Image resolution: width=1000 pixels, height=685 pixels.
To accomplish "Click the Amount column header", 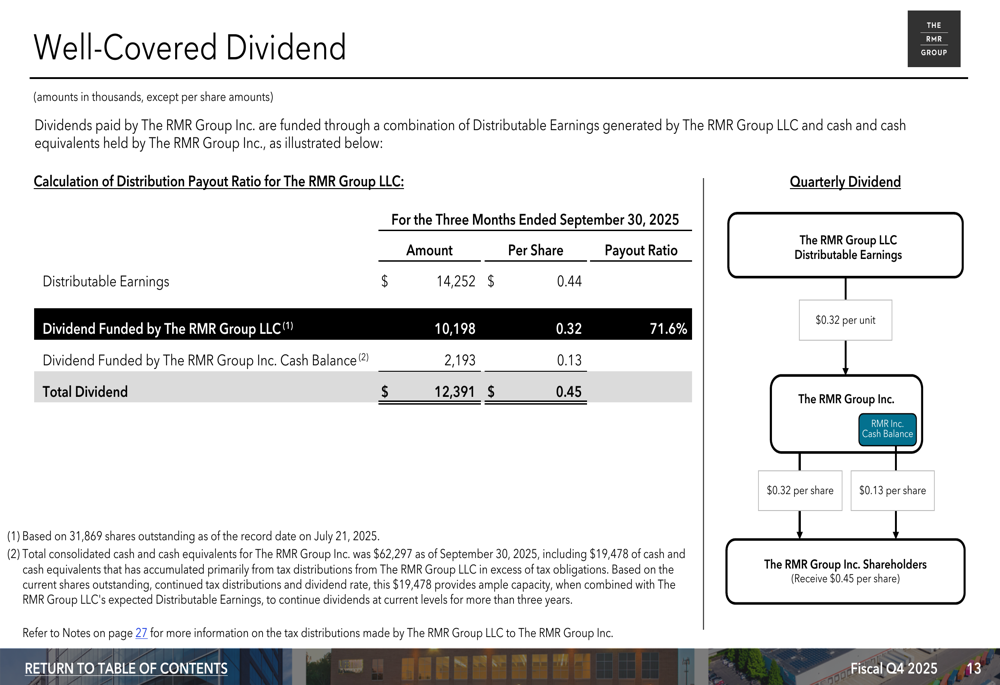I will coord(429,250).
